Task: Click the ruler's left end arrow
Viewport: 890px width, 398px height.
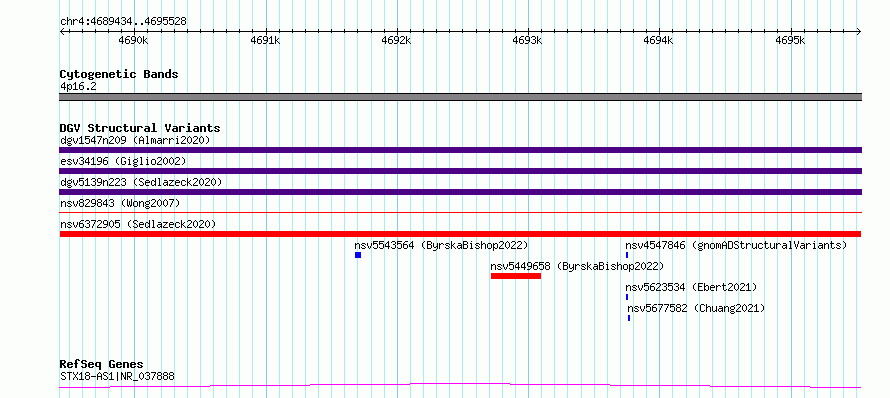Action: 62,31
